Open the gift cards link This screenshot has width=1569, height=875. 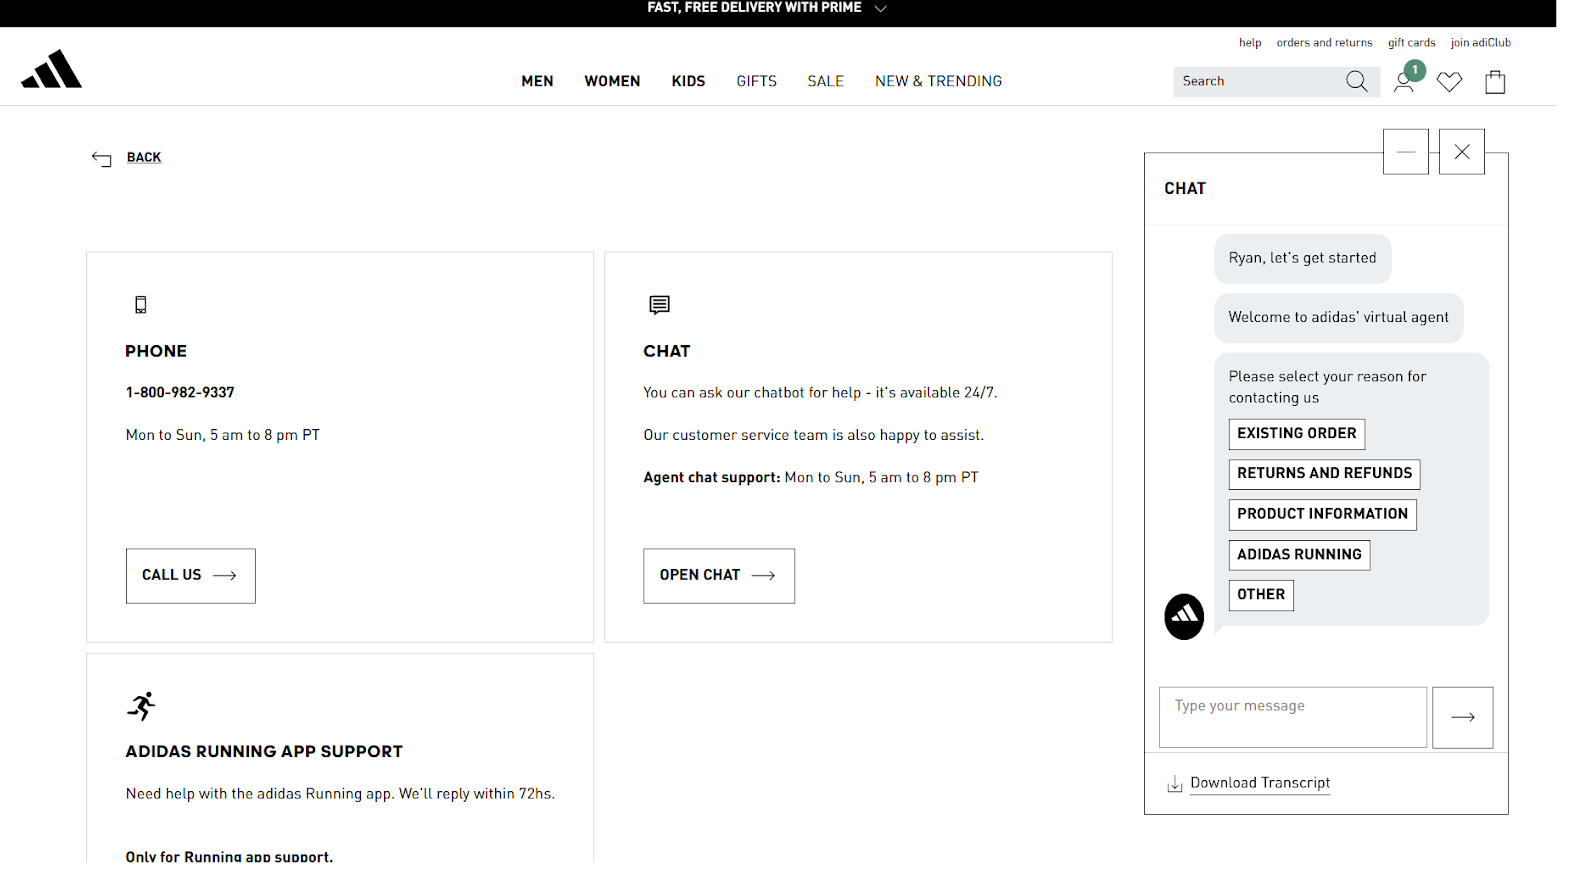(1411, 43)
